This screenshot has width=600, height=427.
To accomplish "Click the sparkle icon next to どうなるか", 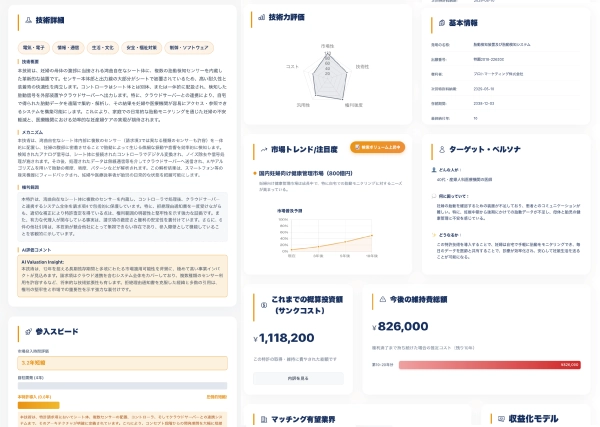I will point(434,235).
